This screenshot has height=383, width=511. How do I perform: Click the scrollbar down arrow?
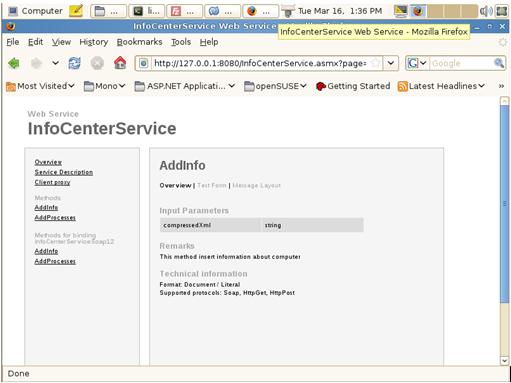tap(504, 360)
